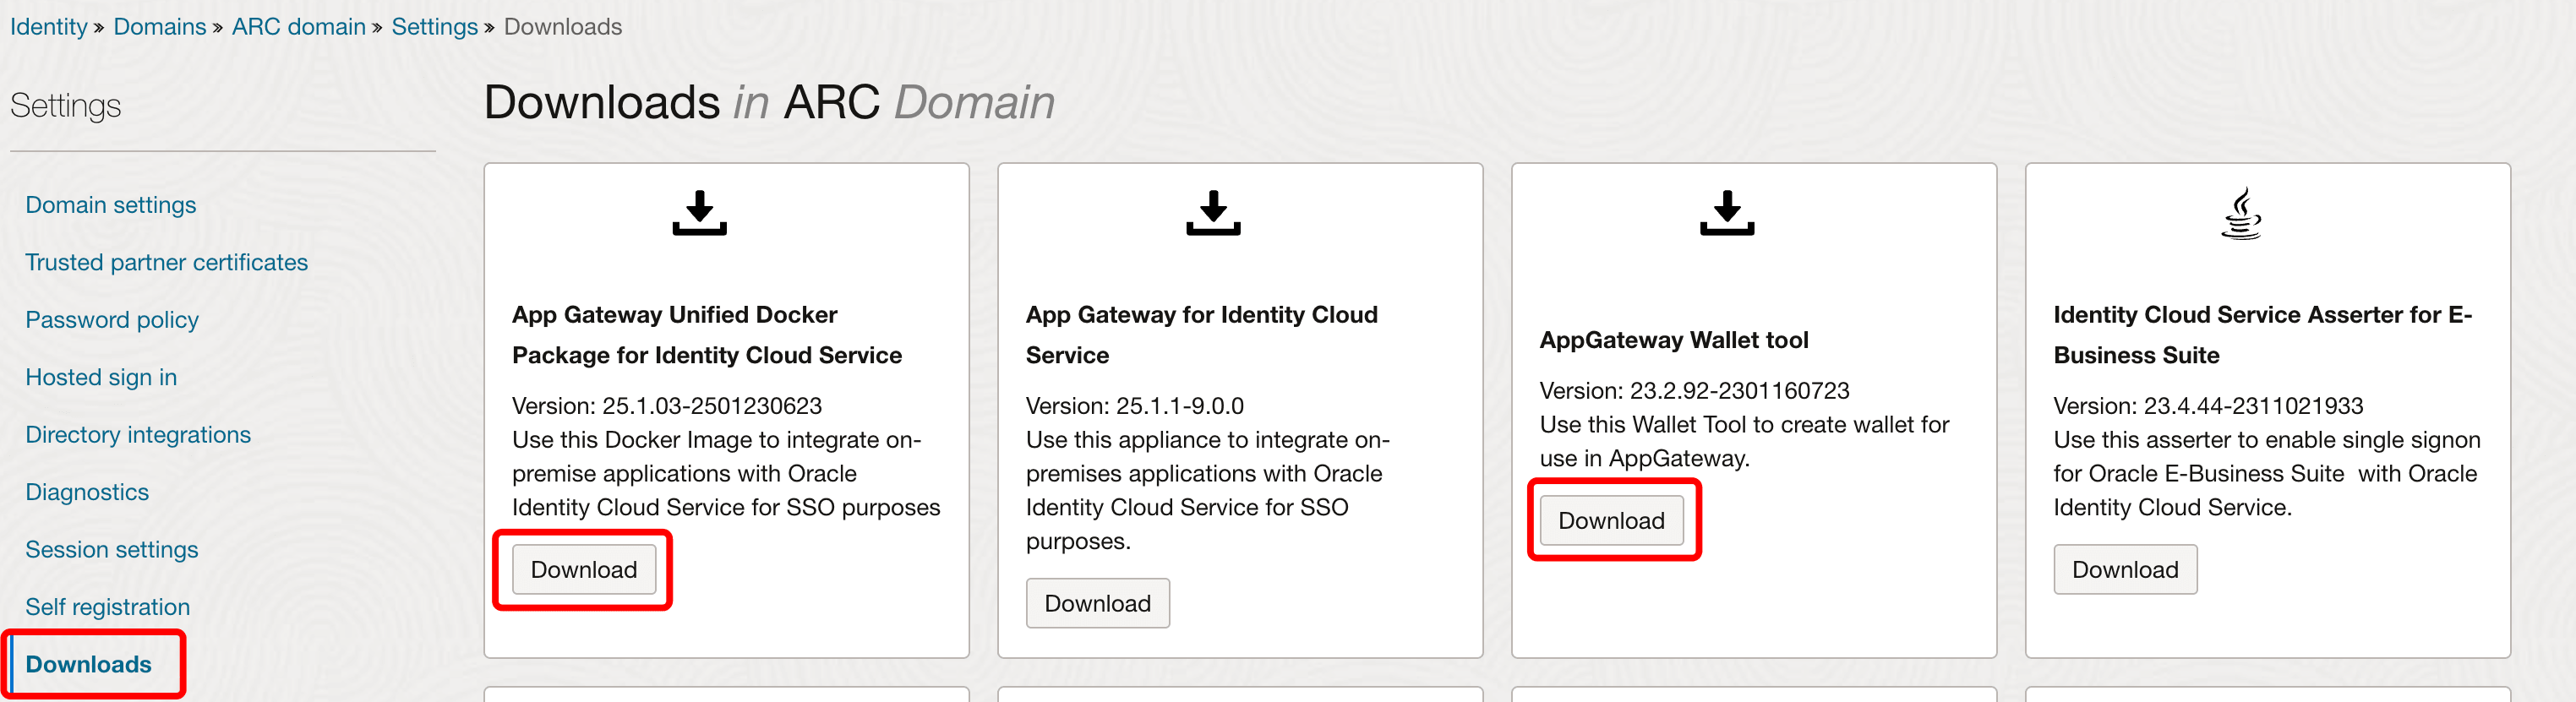This screenshot has height=702, width=2576.
Task: Open Password policy settings
Action: [x=112, y=320]
